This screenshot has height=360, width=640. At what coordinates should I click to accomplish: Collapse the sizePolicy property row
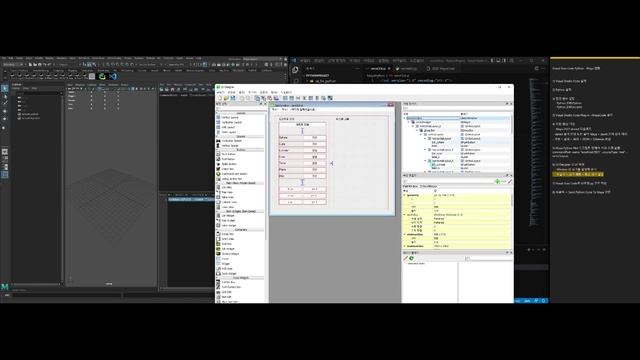[404, 215]
